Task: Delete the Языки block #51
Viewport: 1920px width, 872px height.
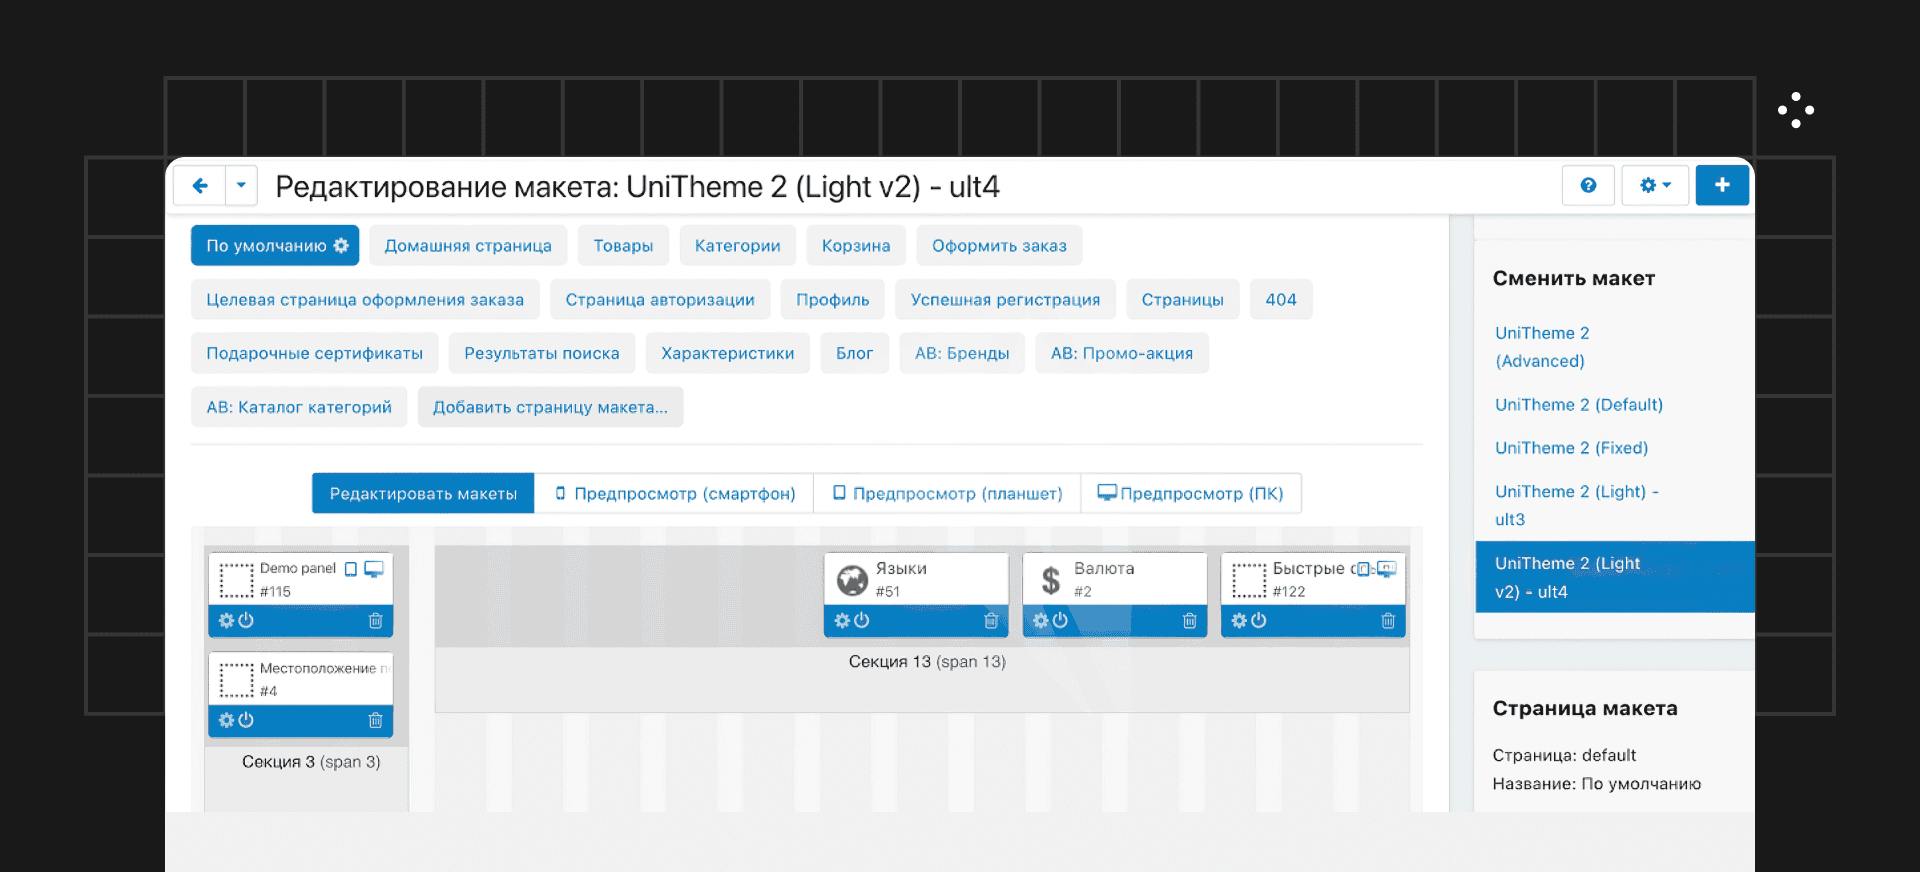Action: coord(991,621)
